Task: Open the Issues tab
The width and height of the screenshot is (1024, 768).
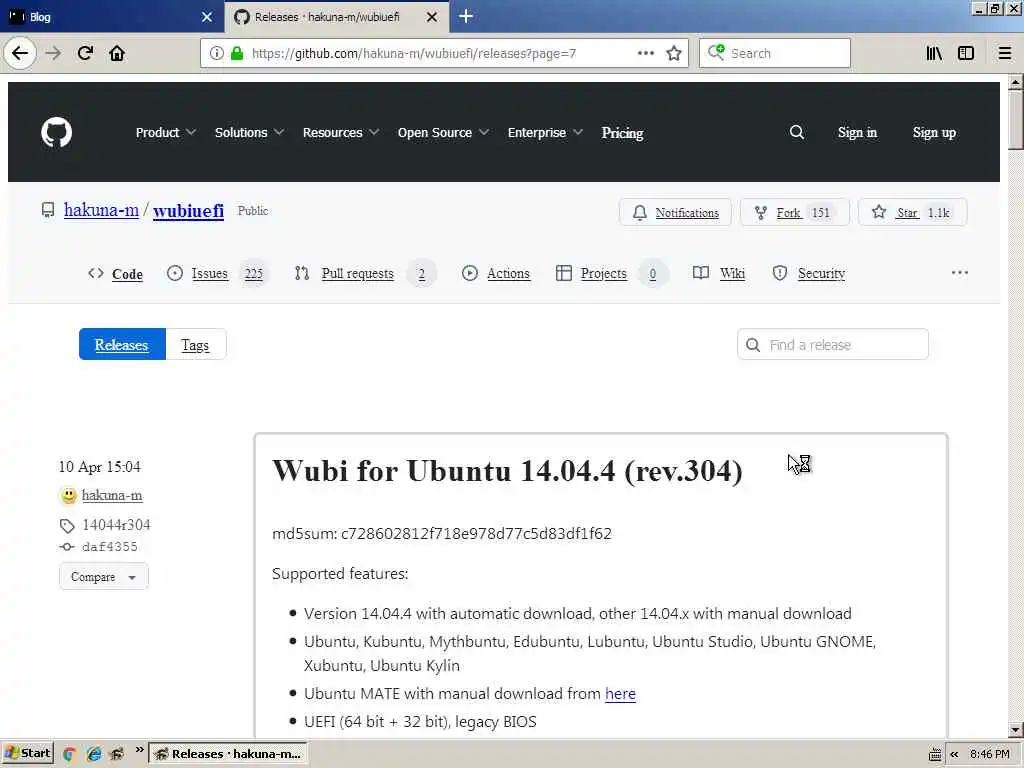Action: [x=217, y=274]
